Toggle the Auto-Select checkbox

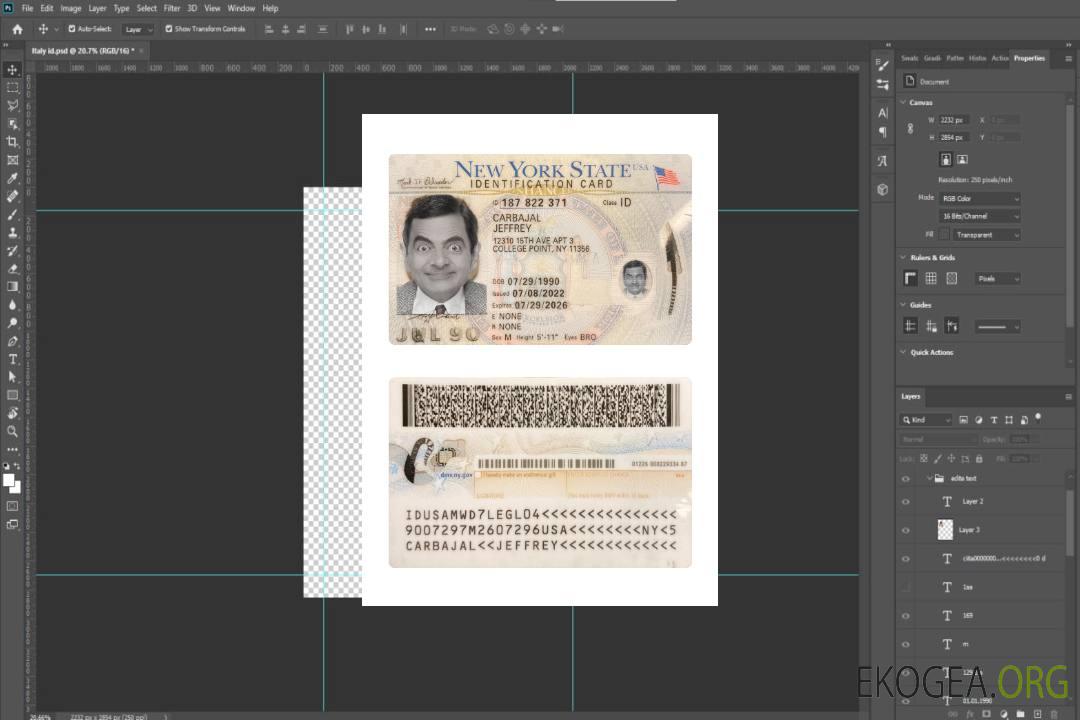click(x=72, y=29)
